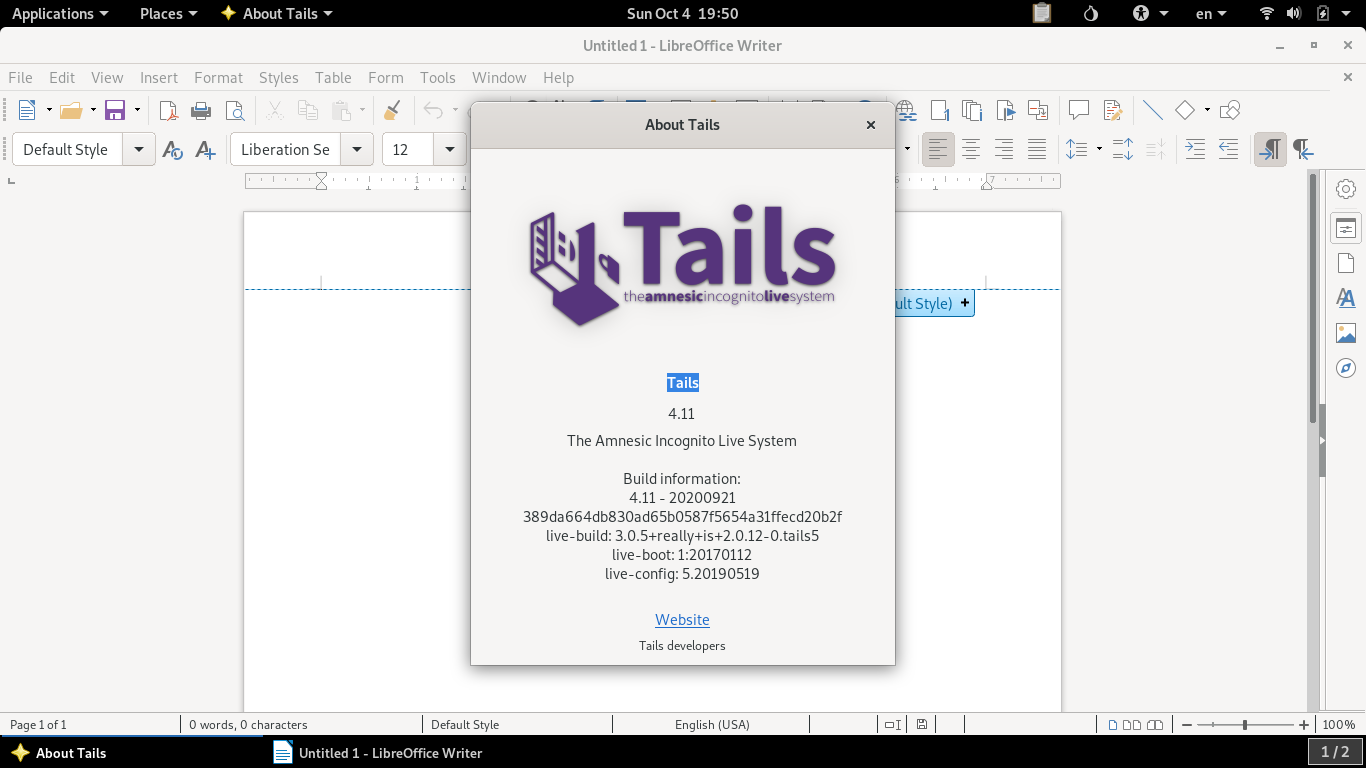Open the Applications menu in top bar

tap(60, 13)
